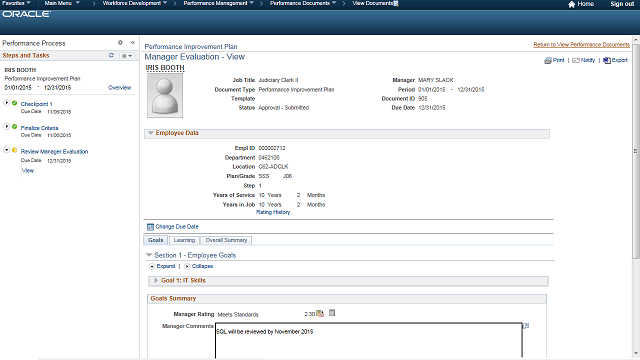Image resolution: width=640 pixels, height=360 pixels.
Task: Click the Change Due Date calendar icon
Action: [150, 227]
